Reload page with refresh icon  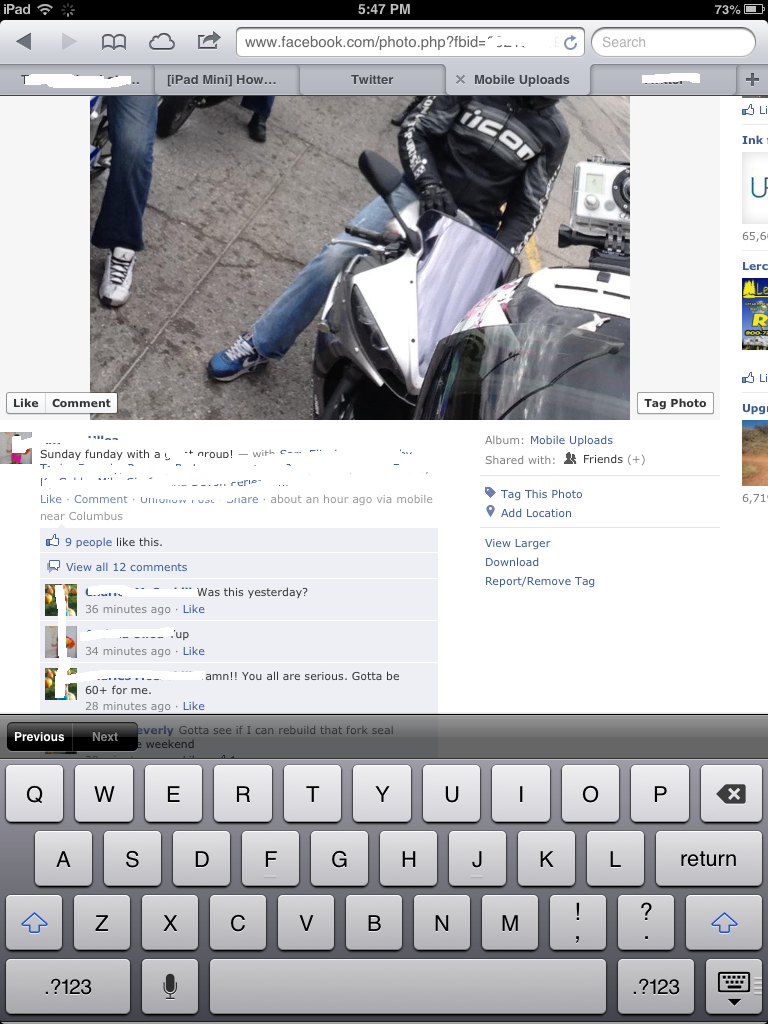(570, 42)
